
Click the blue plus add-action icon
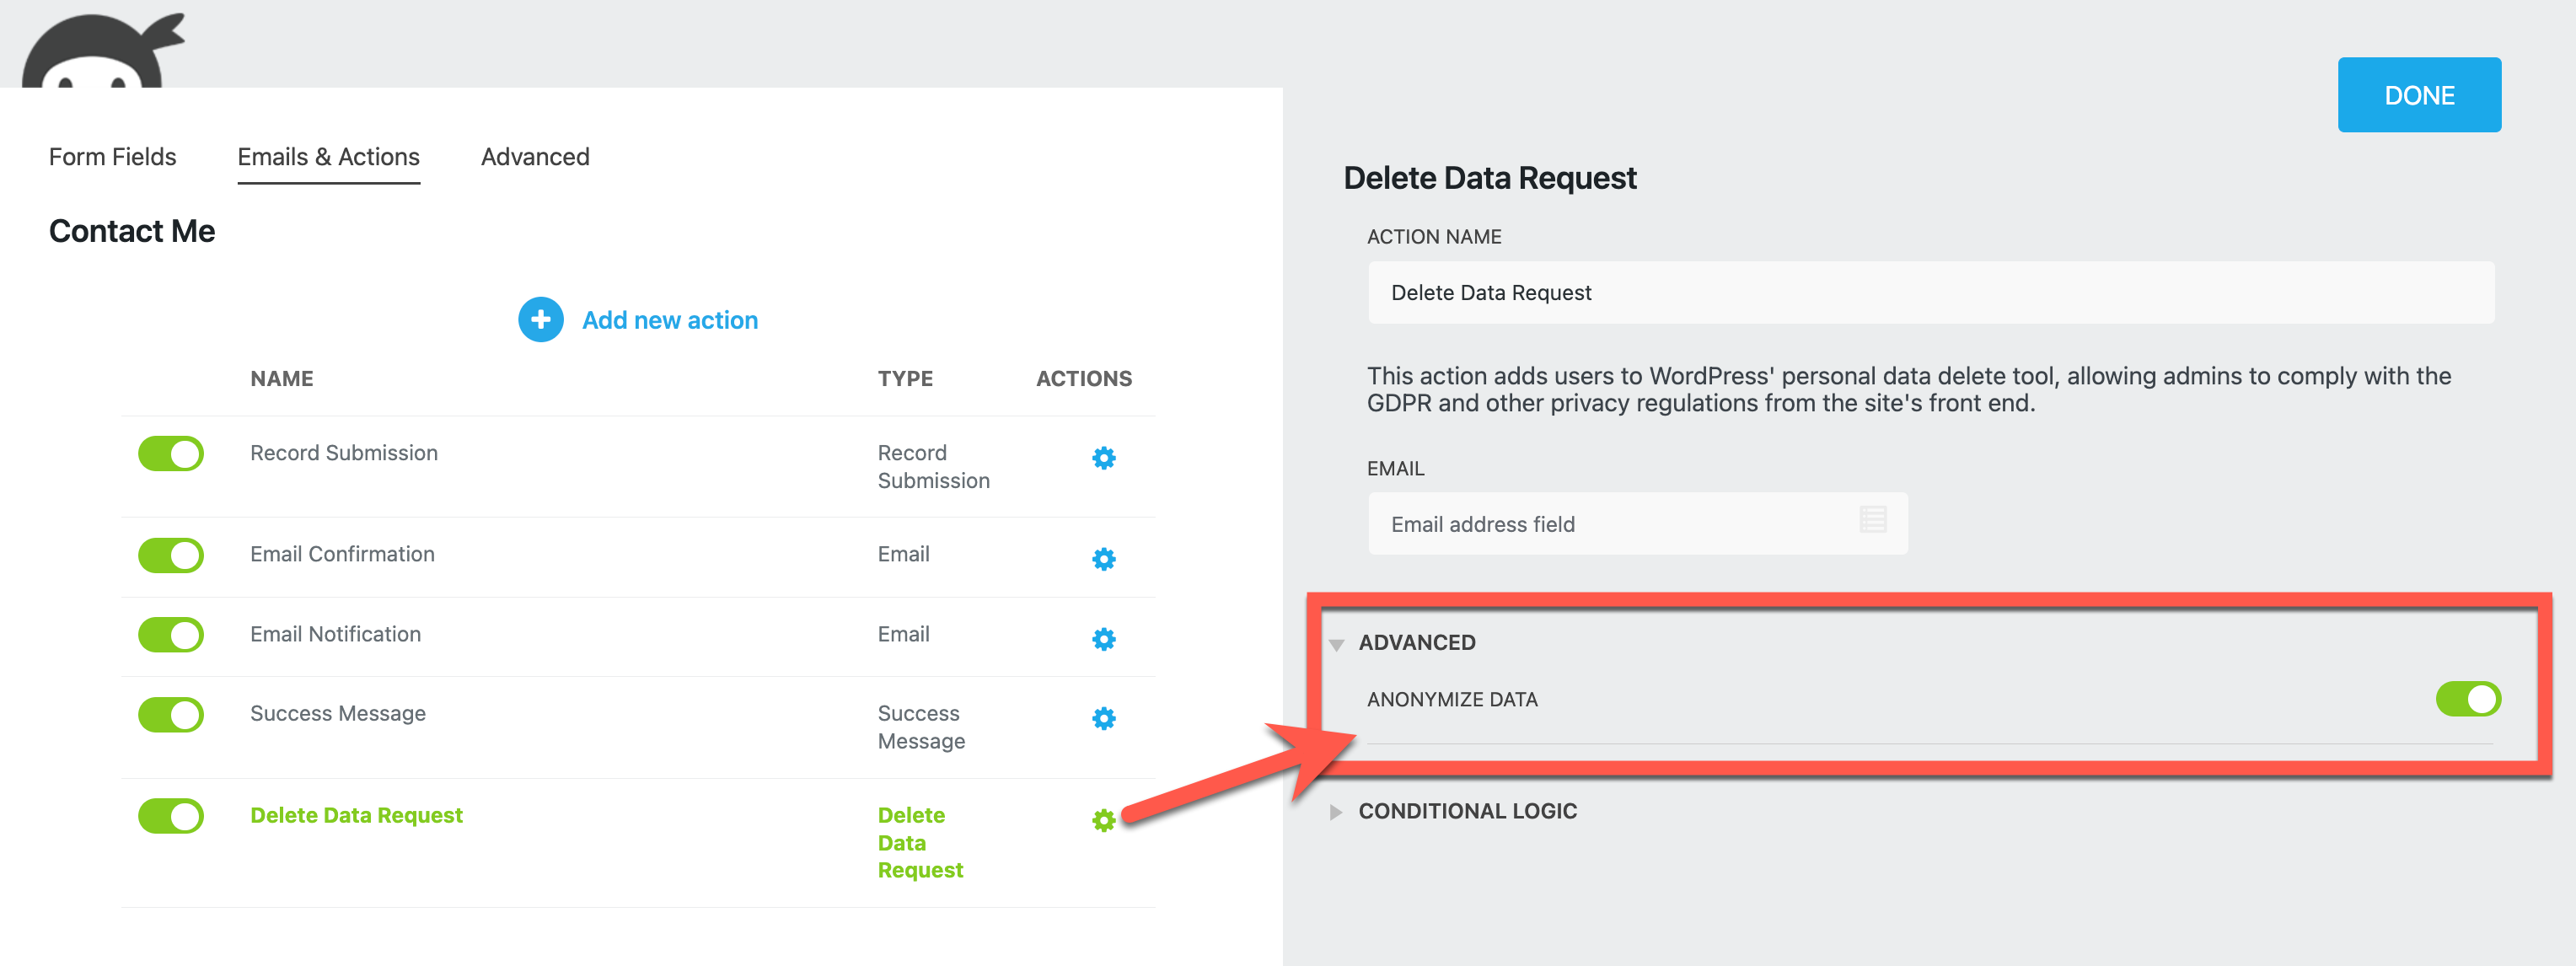pyautogui.click(x=540, y=320)
